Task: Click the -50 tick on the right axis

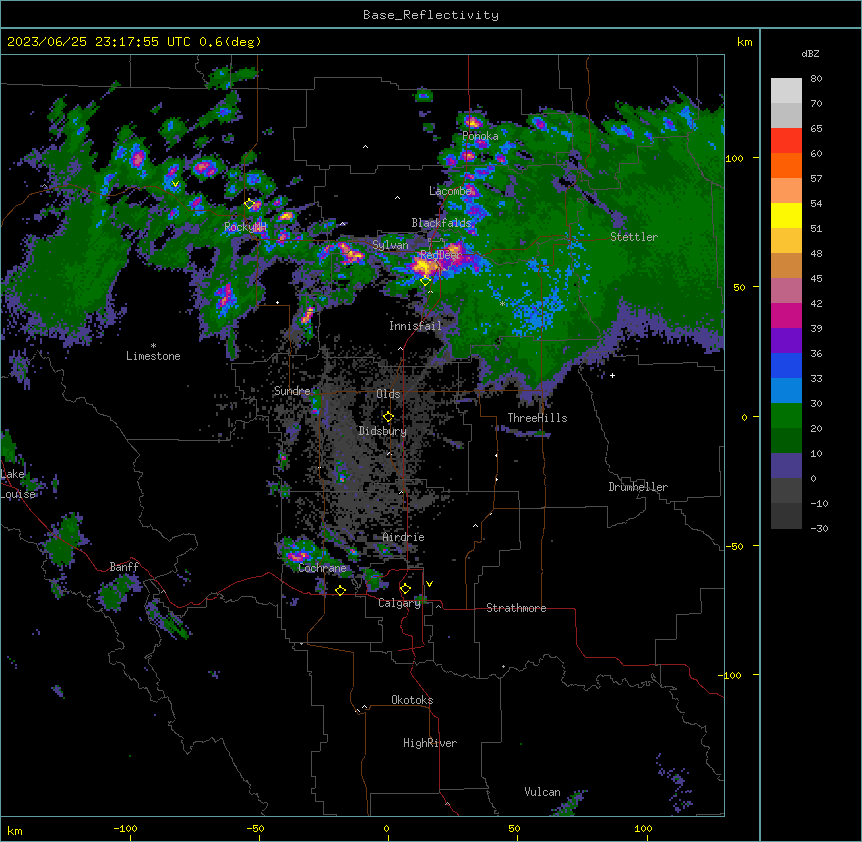Action: (x=734, y=546)
